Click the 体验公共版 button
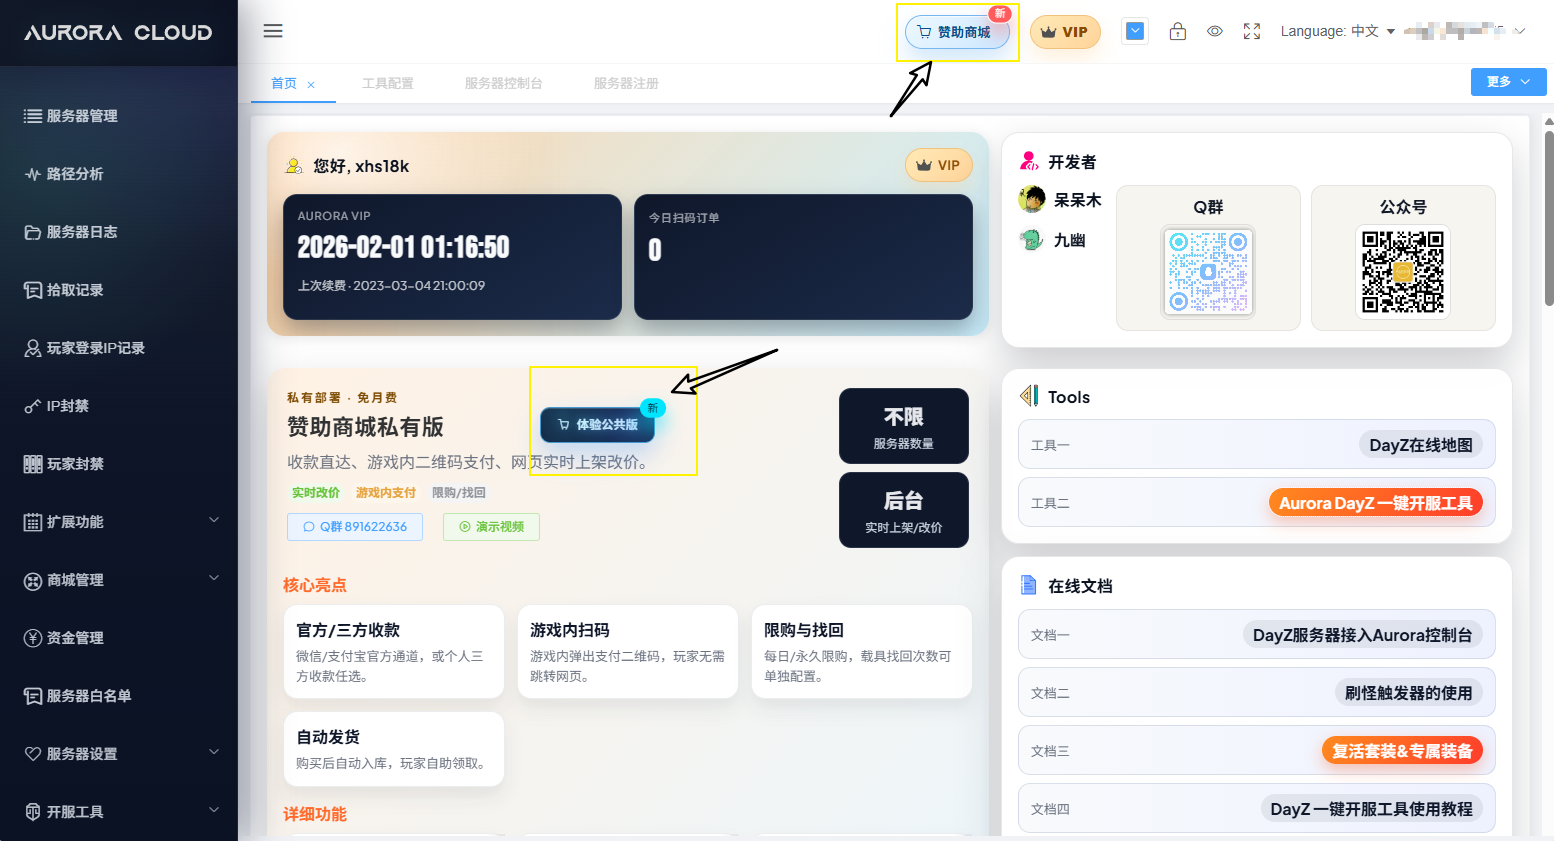The image size is (1554, 841). tap(598, 425)
